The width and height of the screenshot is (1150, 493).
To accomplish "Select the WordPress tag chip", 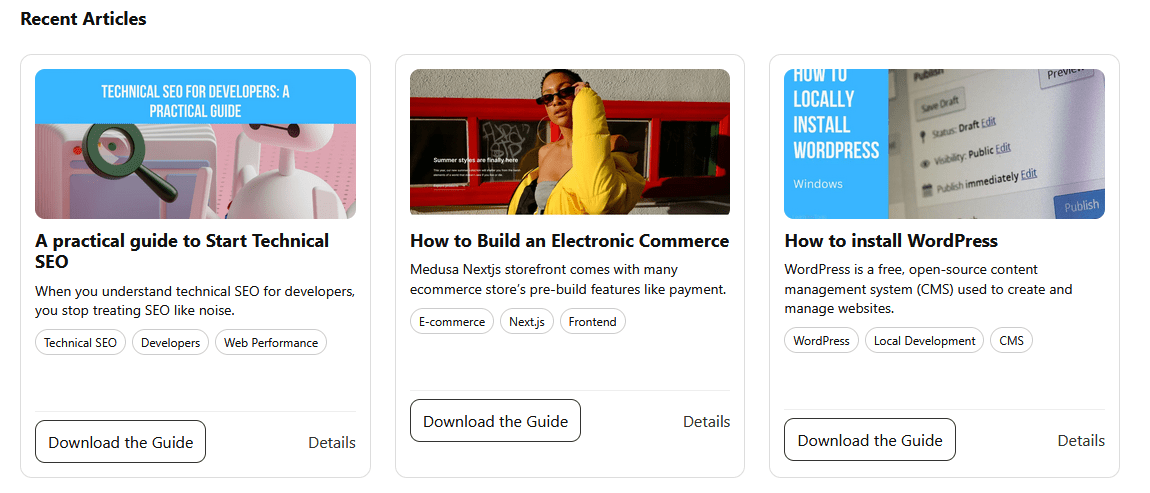I will pyautogui.click(x=821, y=340).
